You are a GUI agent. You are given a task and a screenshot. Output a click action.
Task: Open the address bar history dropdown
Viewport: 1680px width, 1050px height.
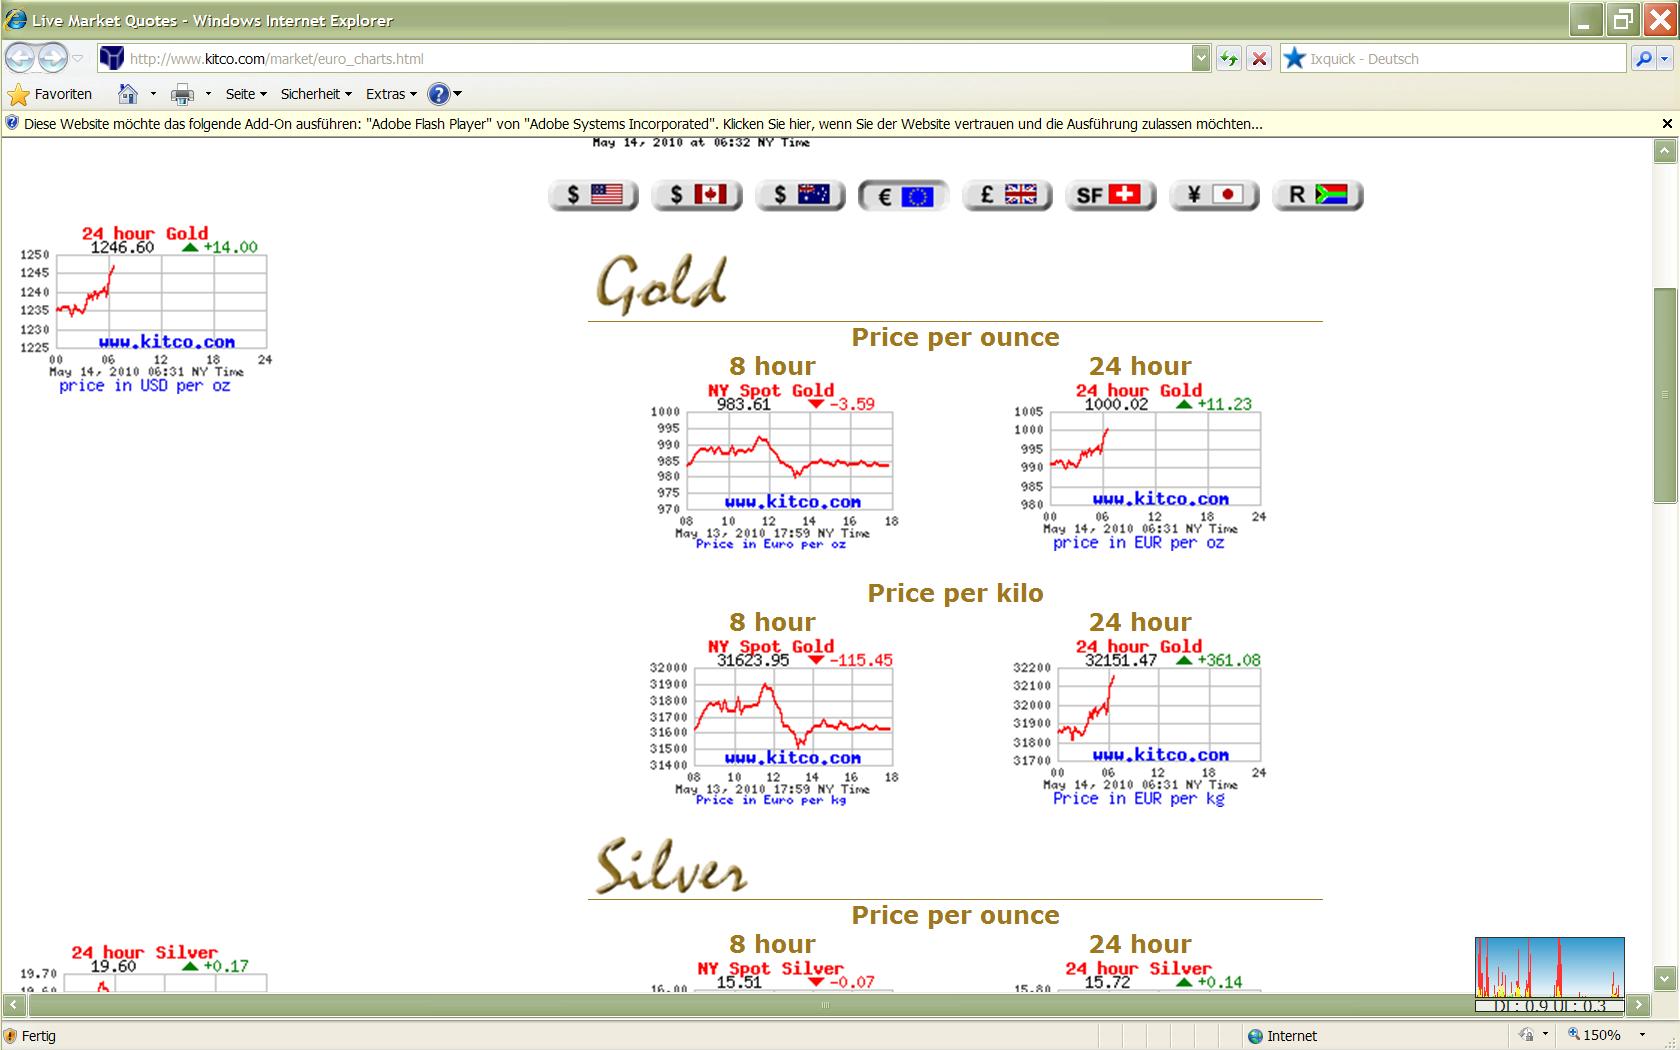[x=1201, y=59]
